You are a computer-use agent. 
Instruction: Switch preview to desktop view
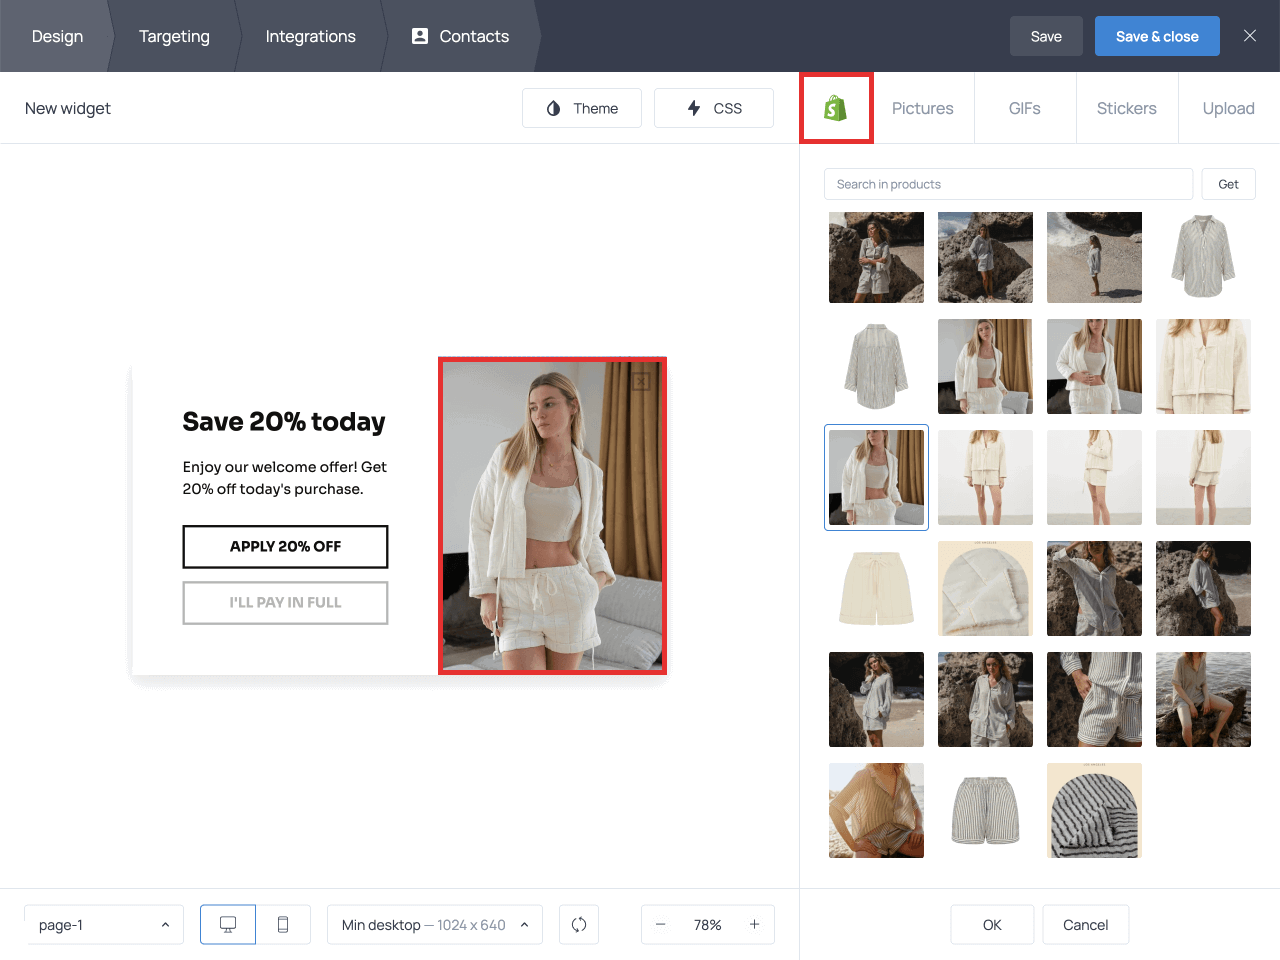[227, 924]
